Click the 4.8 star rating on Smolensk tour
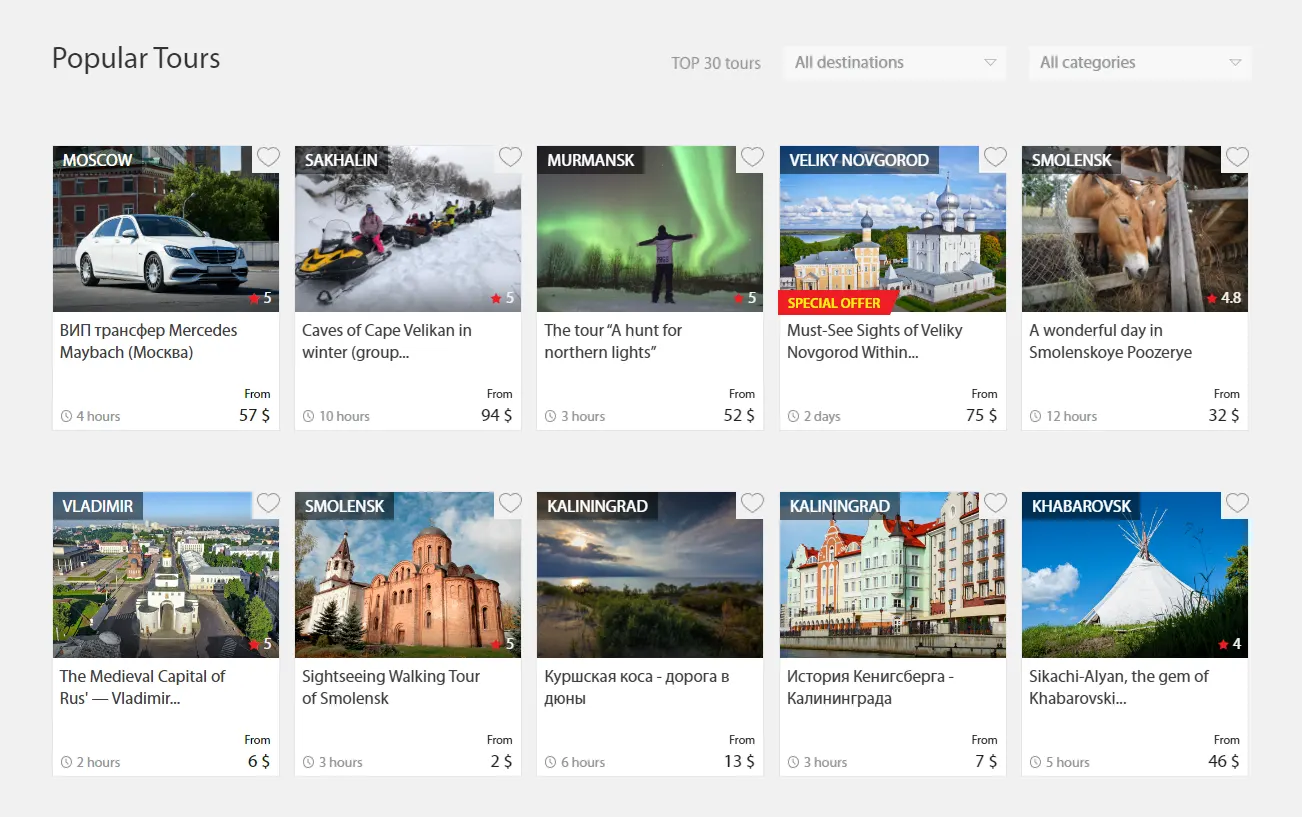This screenshot has height=817, width=1302. point(1224,298)
